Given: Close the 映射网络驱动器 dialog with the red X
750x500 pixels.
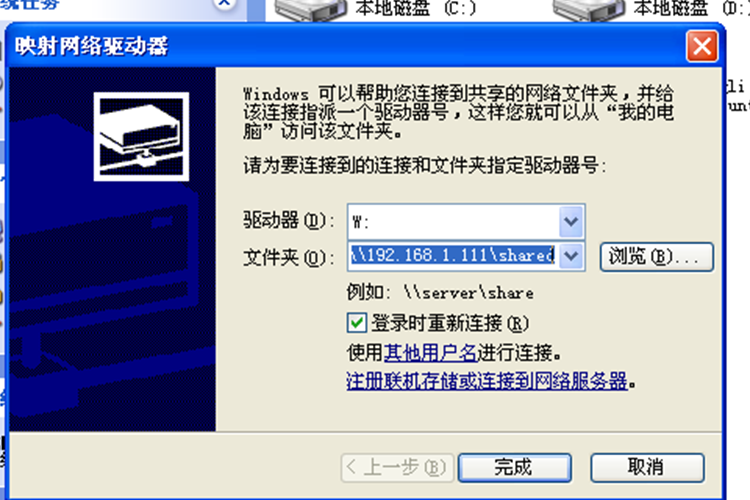Looking at the screenshot, I should click(x=702, y=46).
